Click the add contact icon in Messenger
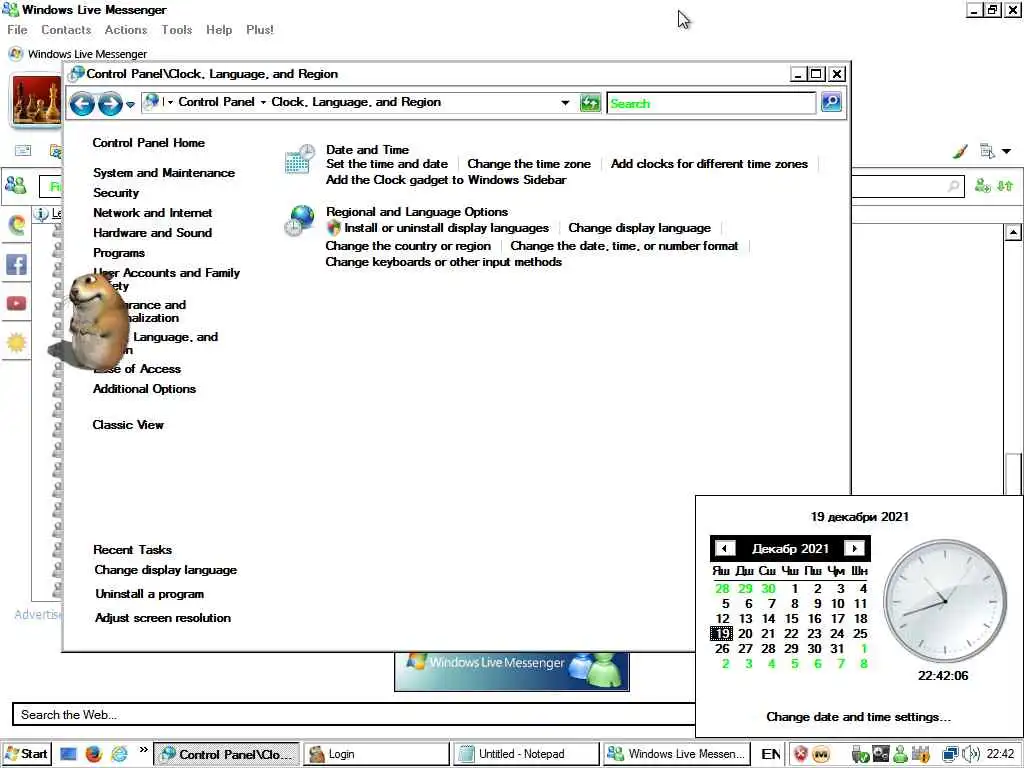 982,186
